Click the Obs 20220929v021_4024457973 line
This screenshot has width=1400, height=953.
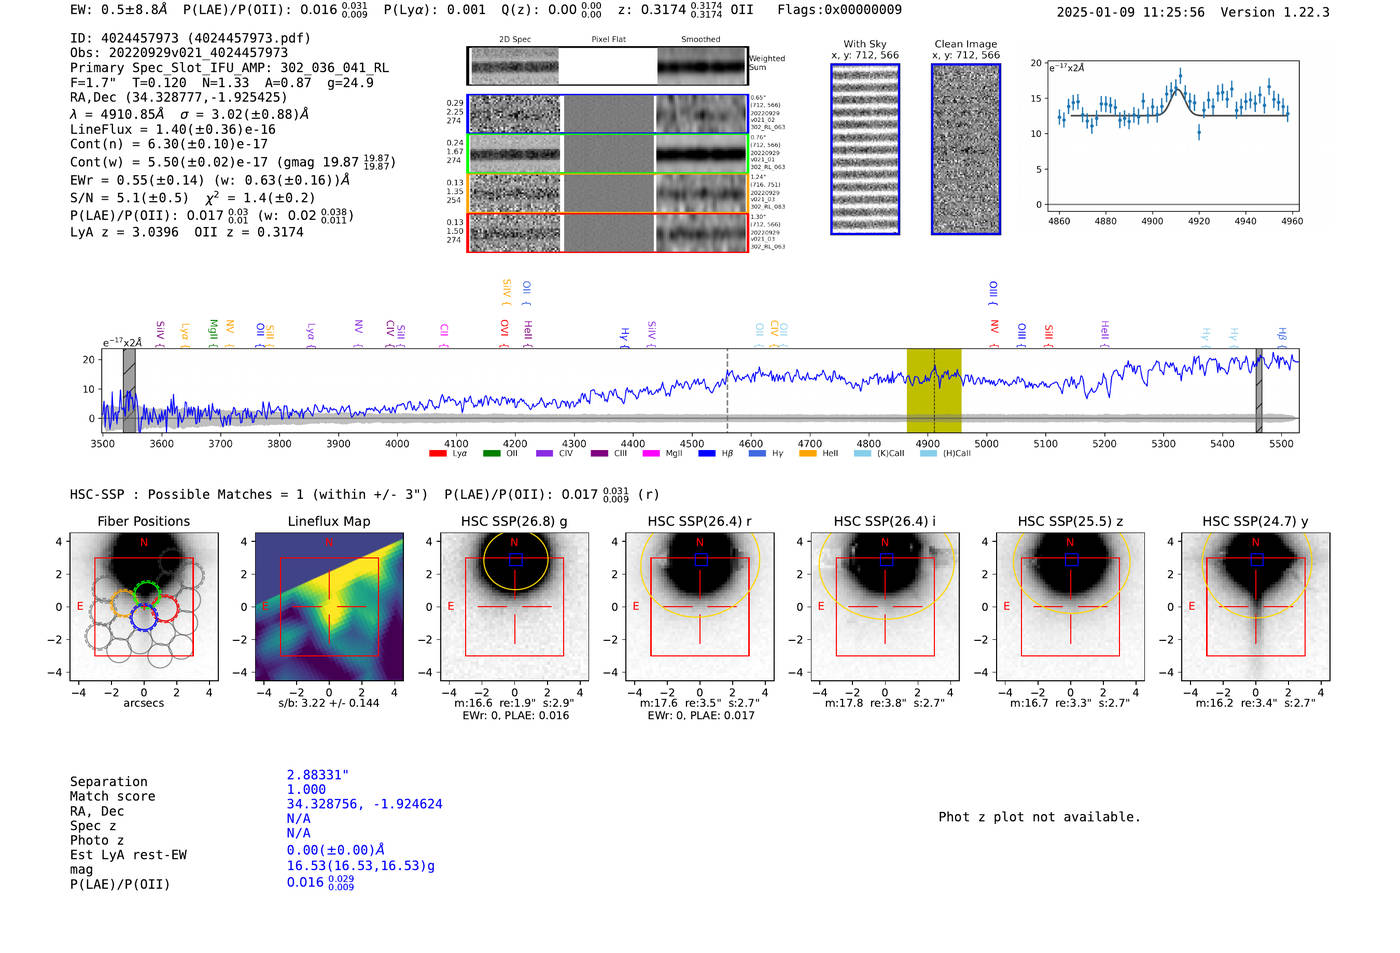[x=179, y=52]
